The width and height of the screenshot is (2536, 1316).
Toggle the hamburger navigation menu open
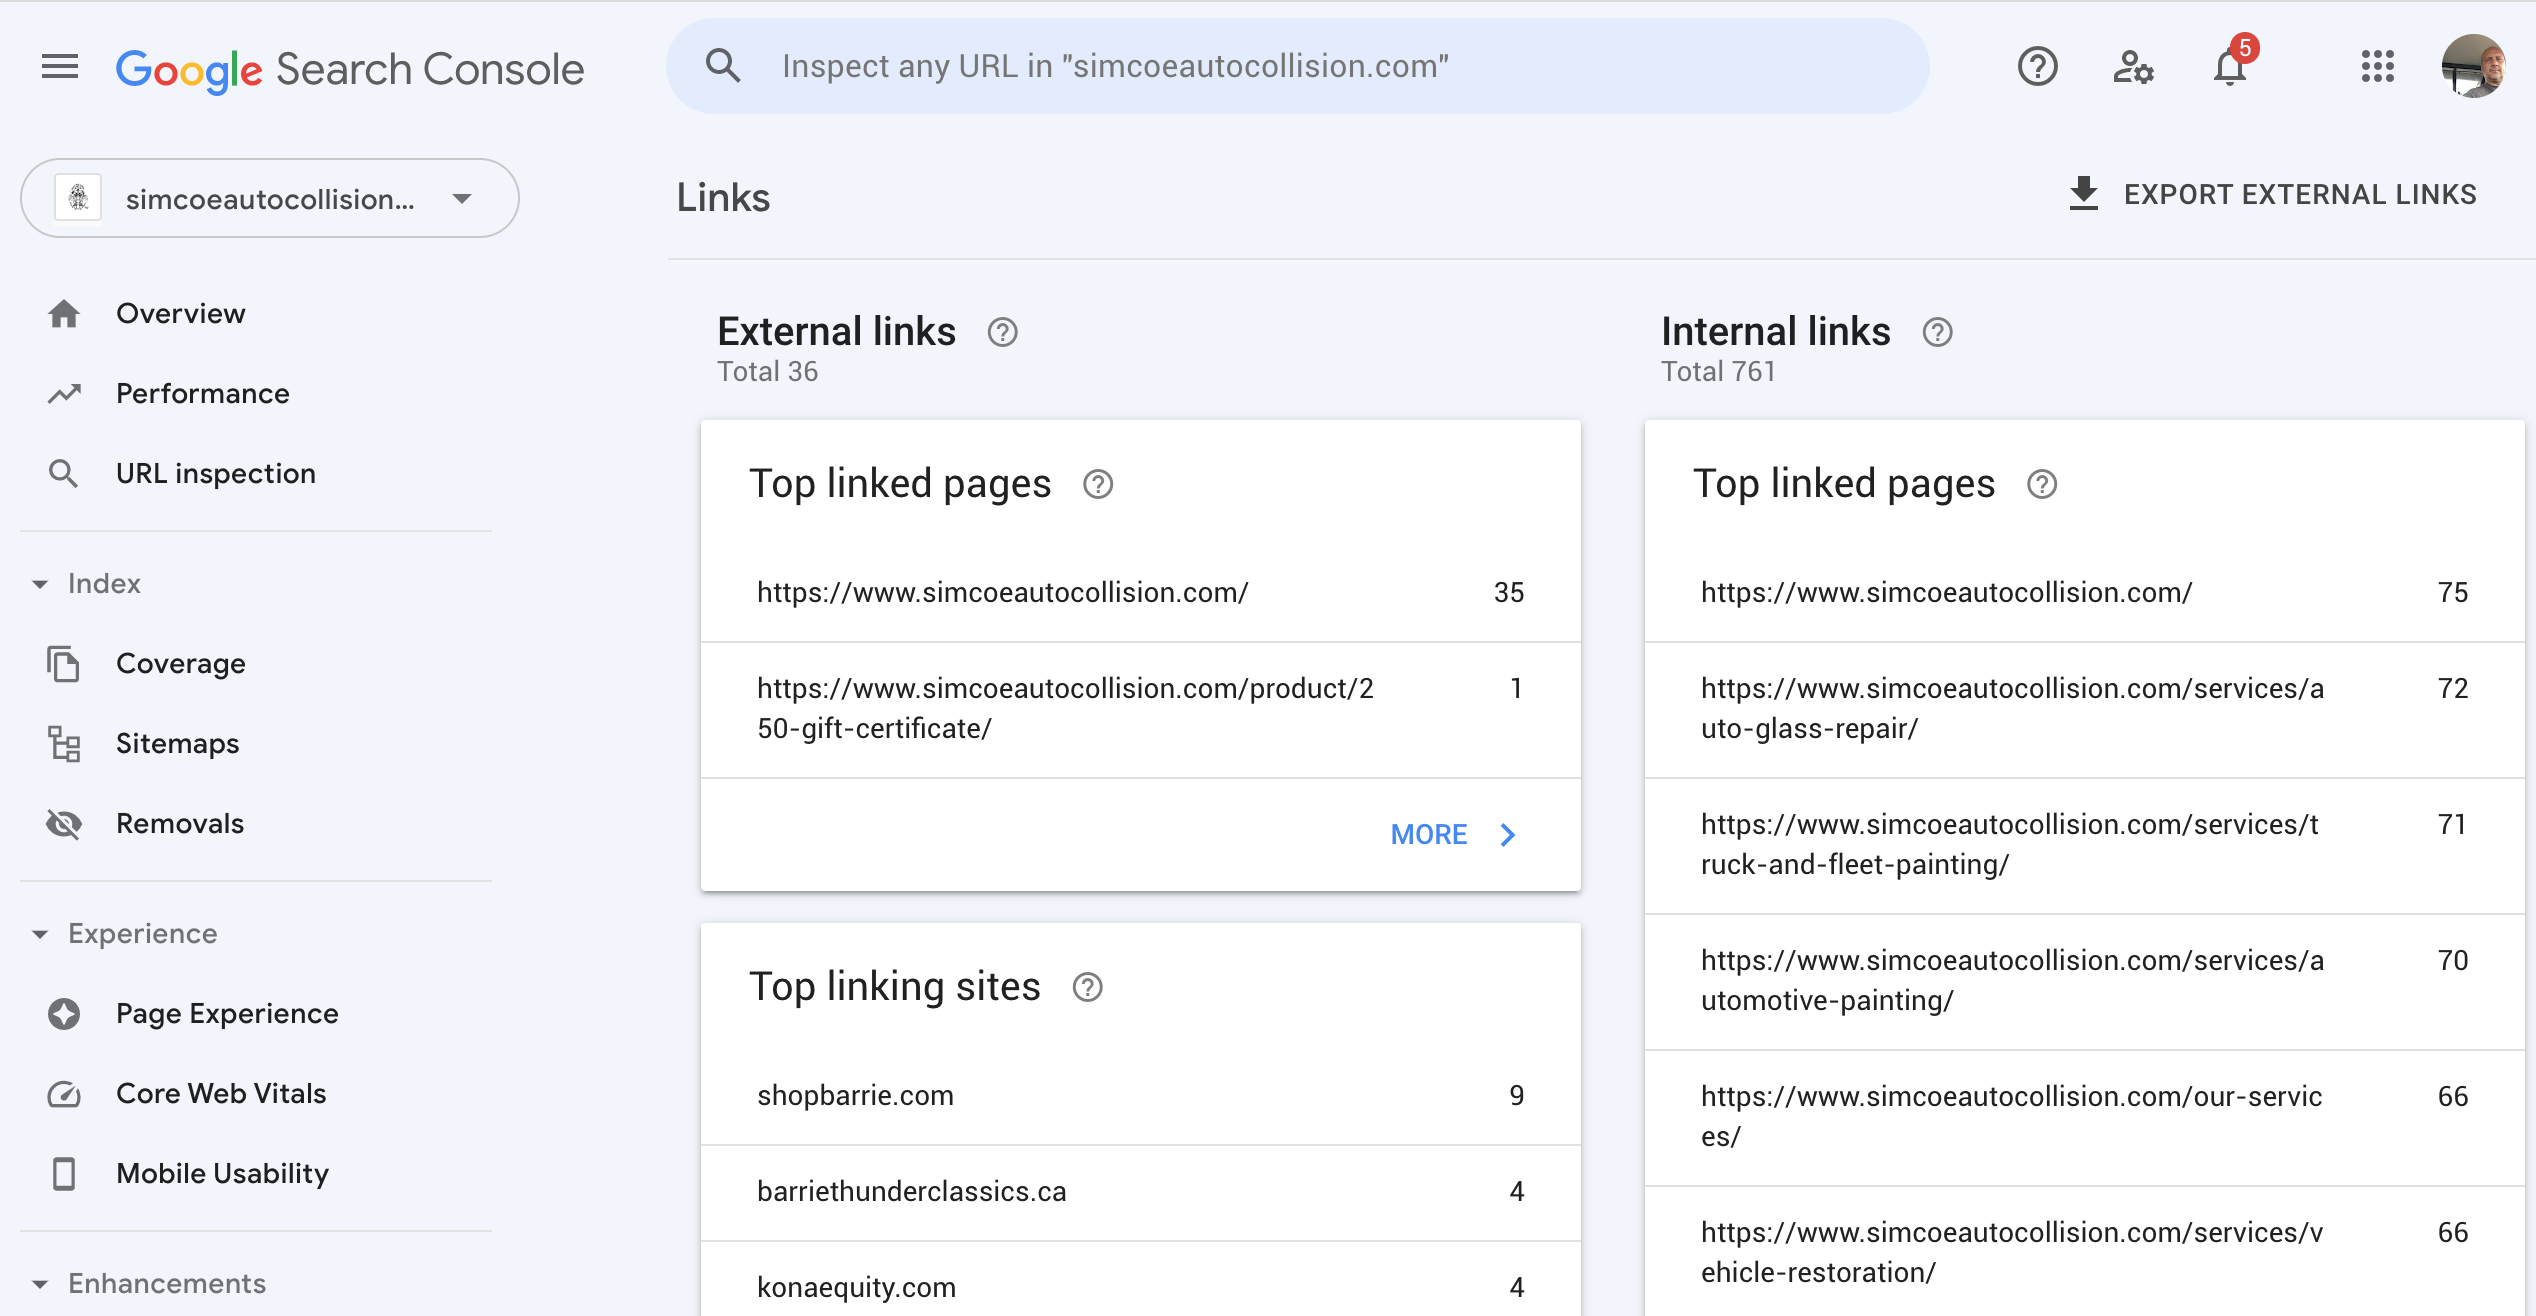pyautogui.click(x=59, y=67)
